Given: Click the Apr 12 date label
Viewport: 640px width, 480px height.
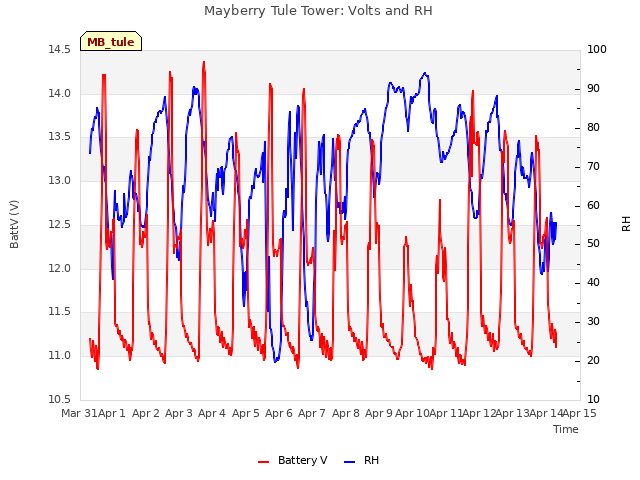Looking at the screenshot, I should click(x=479, y=413).
